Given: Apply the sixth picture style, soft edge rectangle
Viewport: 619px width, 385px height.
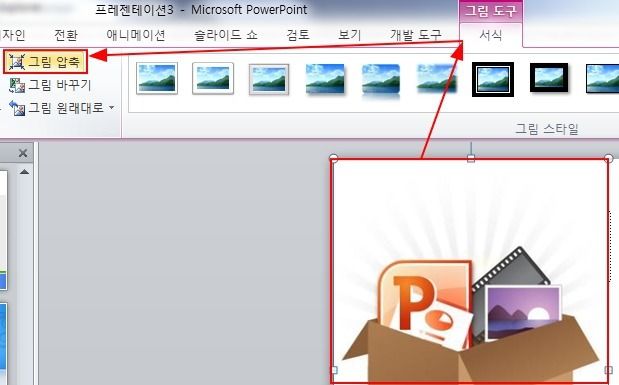Looking at the screenshot, I should tap(437, 79).
